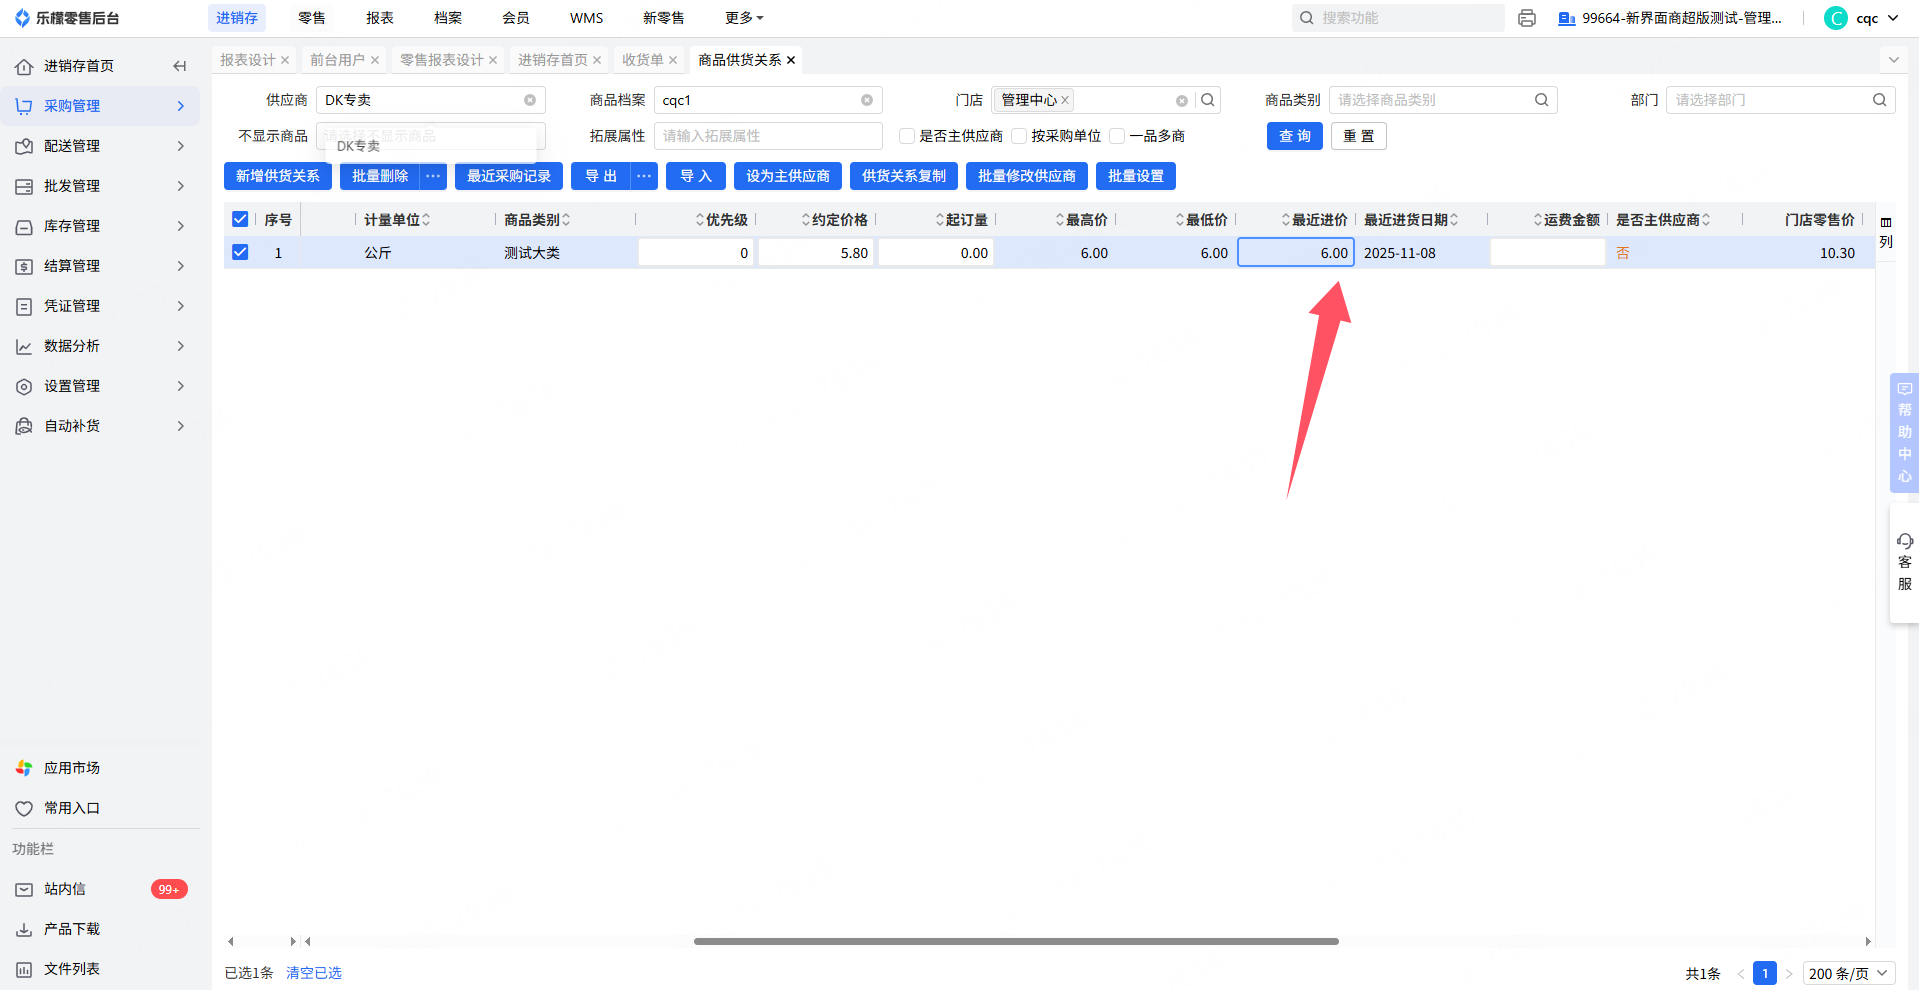This screenshot has width=1919, height=990.
Task: Click 清空已选 link
Action: click(314, 973)
